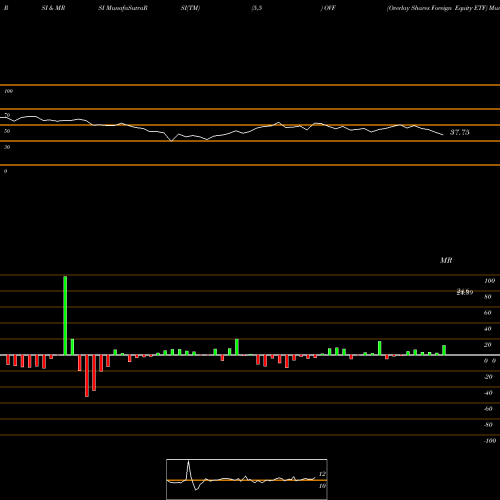
Task: Click the longest red MR bar
Action: tap(87, 376)
